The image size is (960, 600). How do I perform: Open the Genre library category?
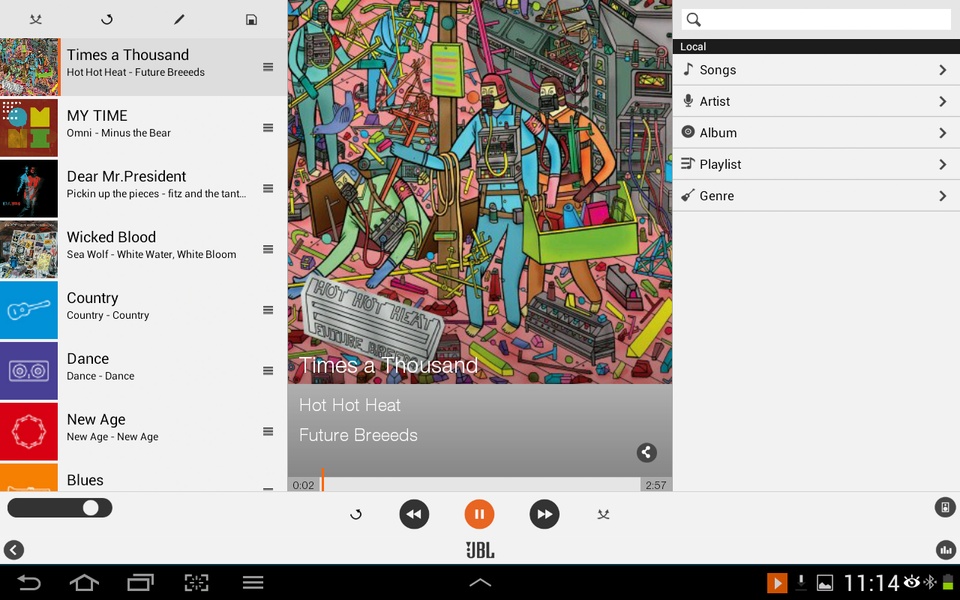tap(816, 196)
